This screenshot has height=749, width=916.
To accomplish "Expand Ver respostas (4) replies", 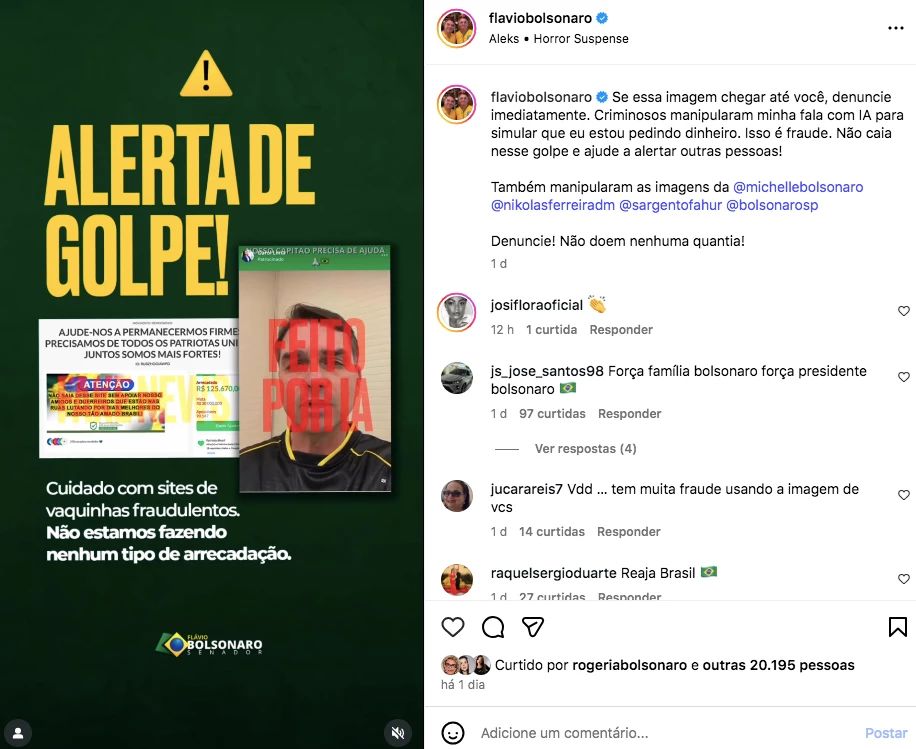I will pos(585,449).
